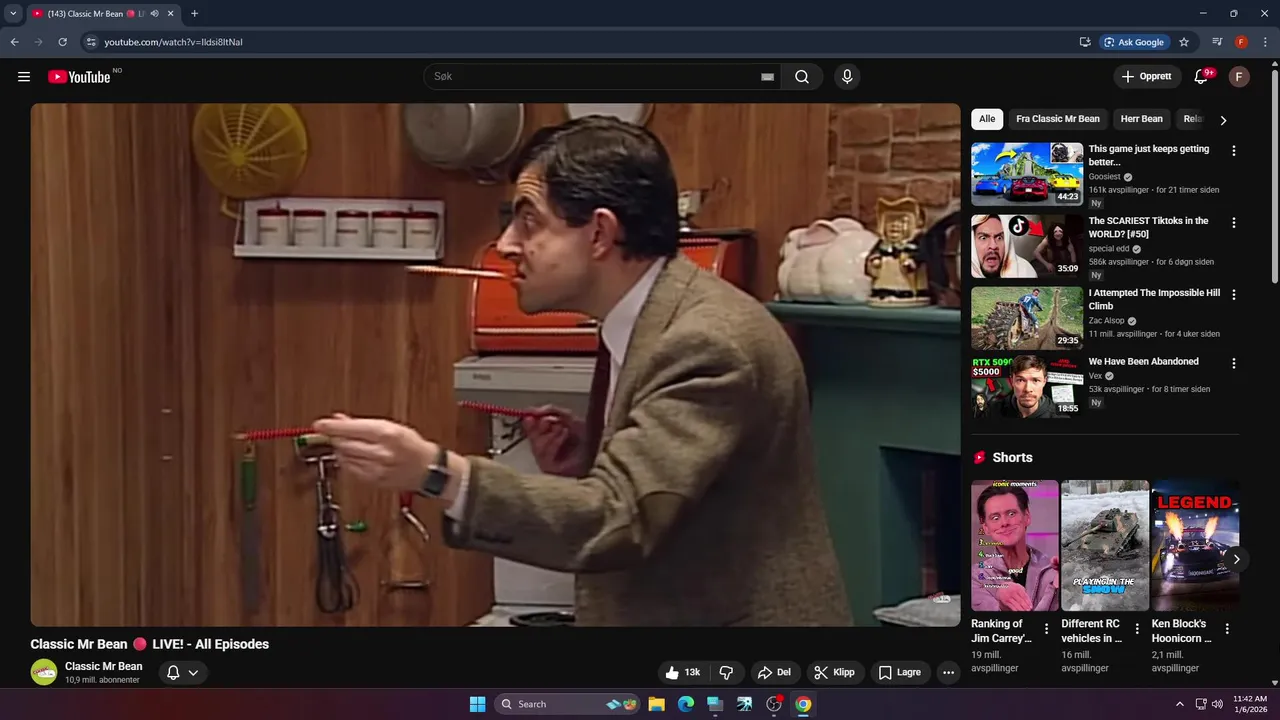Open the on-screen keyboard in search box
The image size is (1280, 720).
pos(768,77)
